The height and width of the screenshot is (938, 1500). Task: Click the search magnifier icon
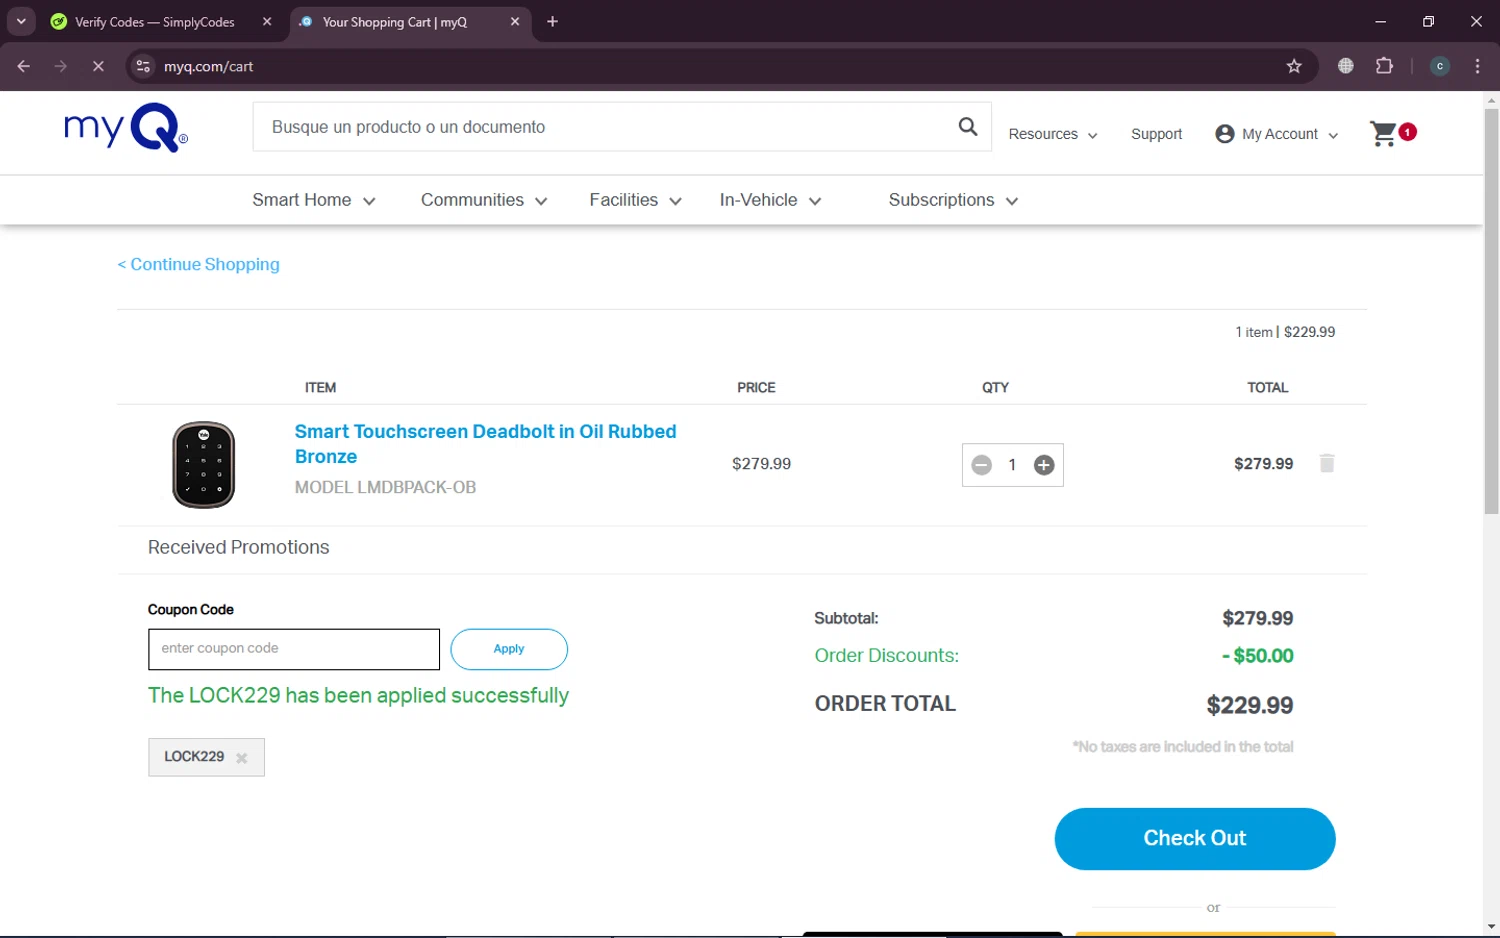[x=967, y=127]
